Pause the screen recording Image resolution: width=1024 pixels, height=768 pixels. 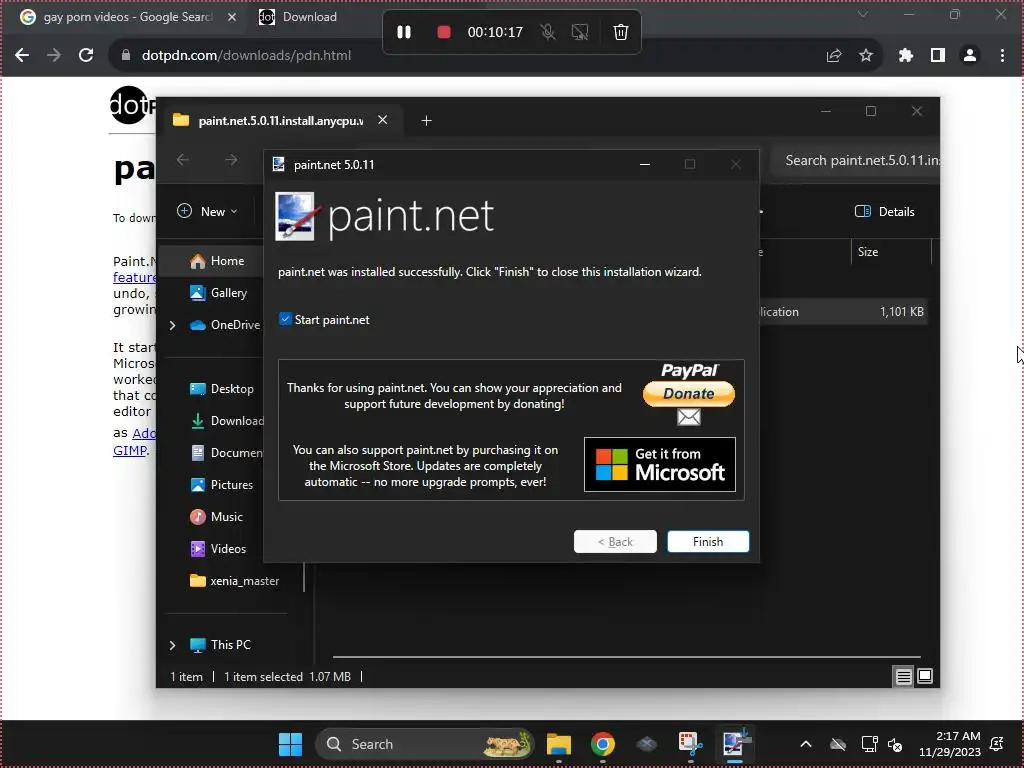404,32
